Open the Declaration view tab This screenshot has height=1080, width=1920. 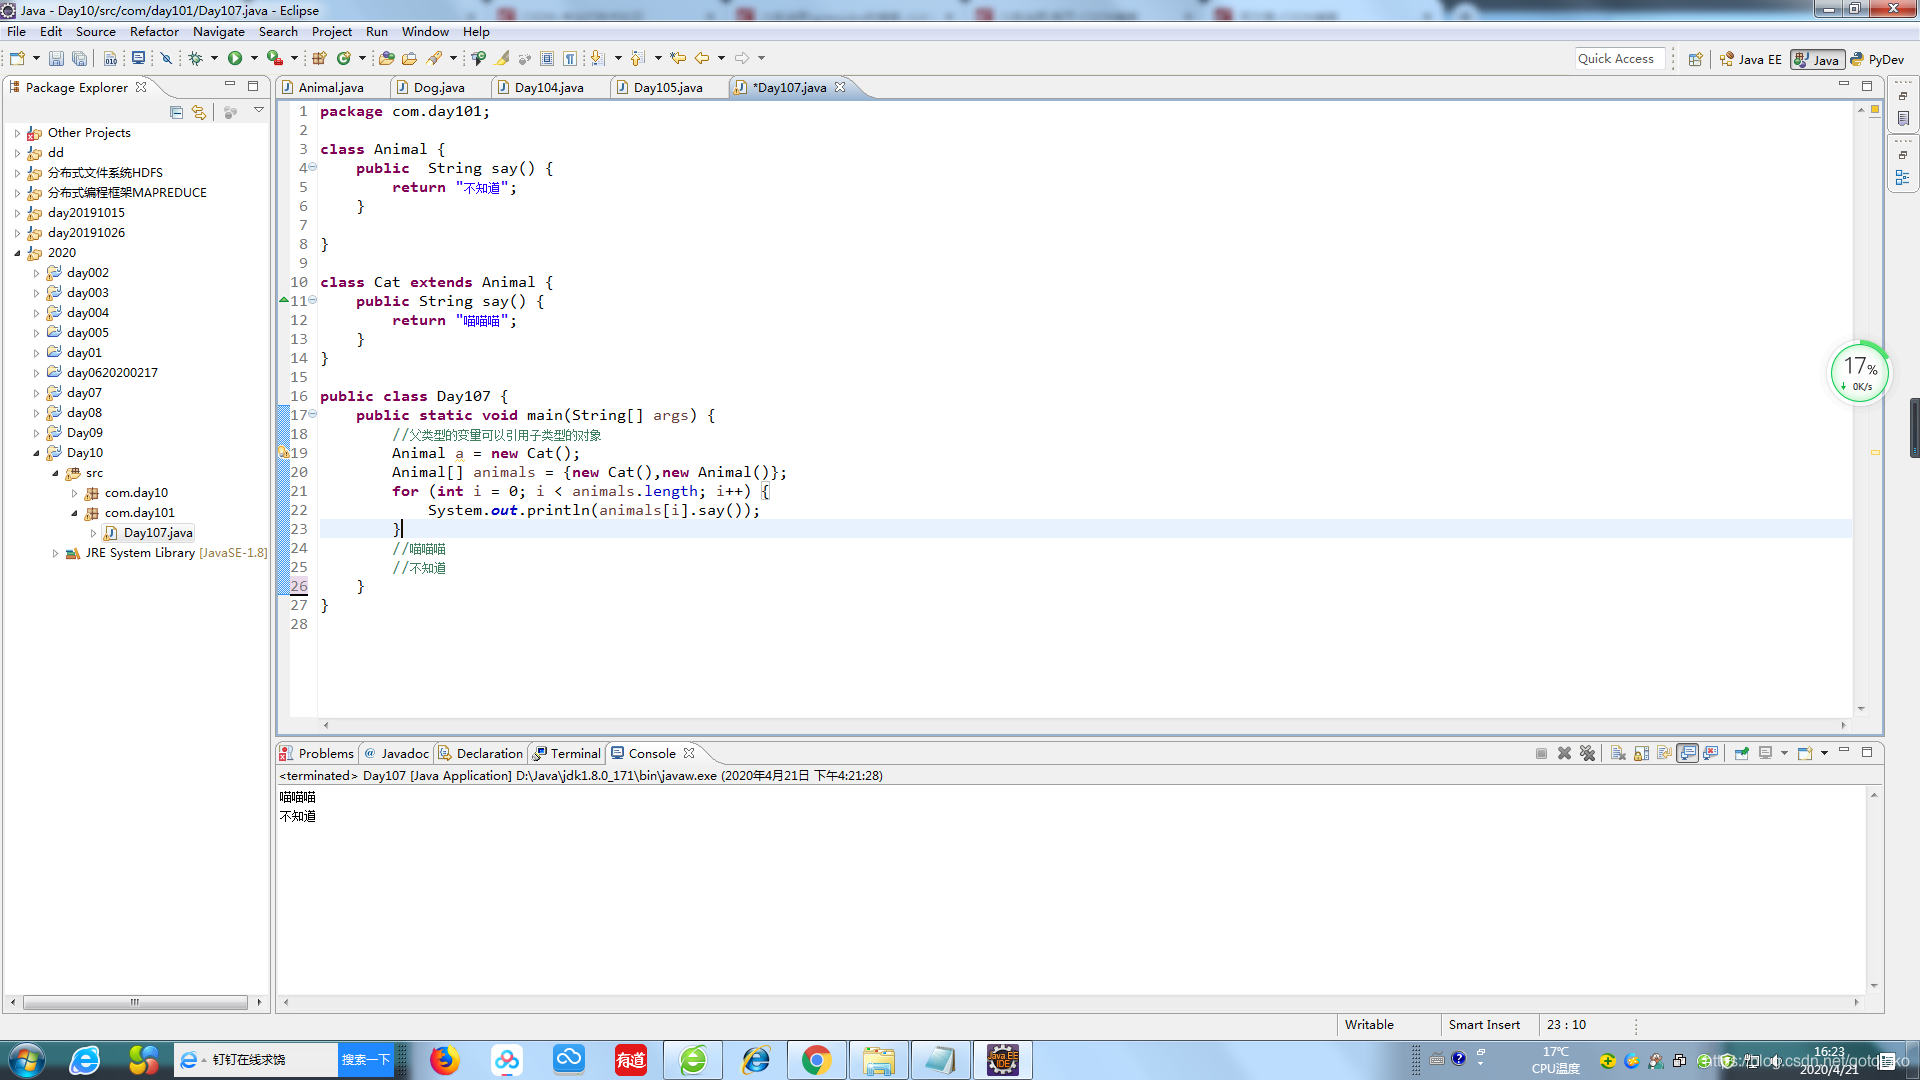482,754
